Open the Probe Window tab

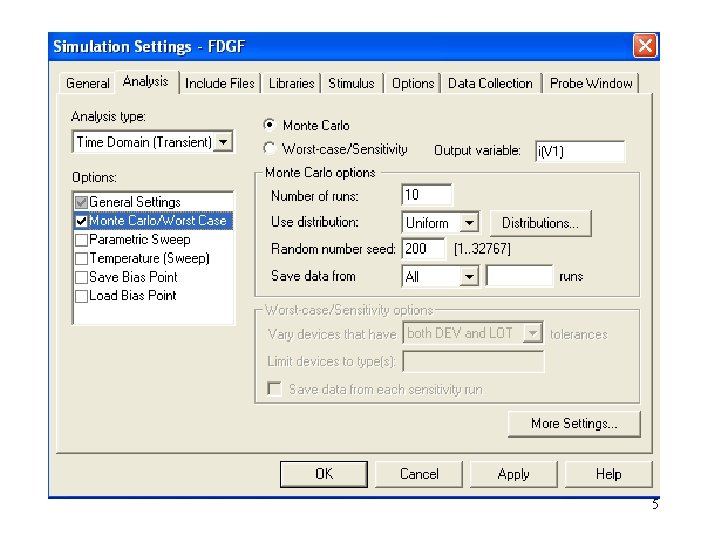tap(591, 83)
